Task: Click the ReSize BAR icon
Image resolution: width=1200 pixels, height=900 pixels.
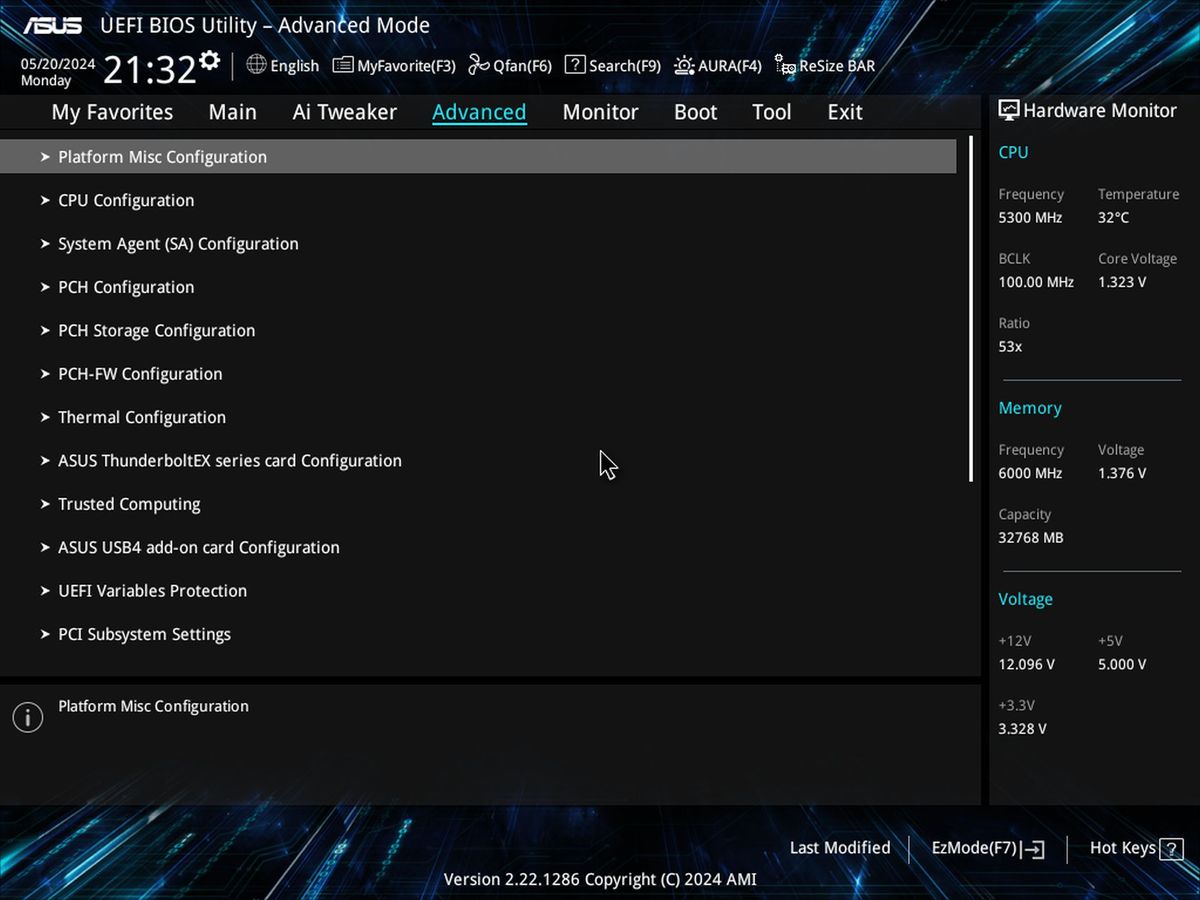Action: click(x=785, y=66)
